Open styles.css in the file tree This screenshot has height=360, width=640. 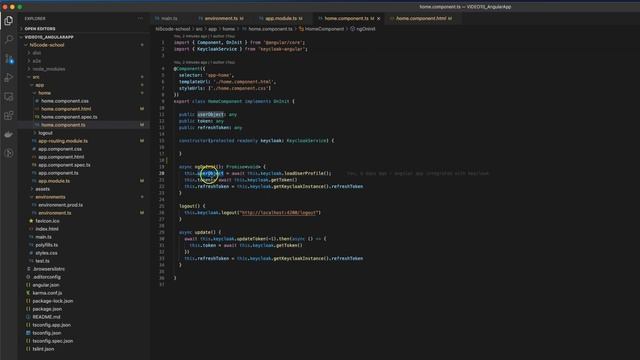point(46,253)
